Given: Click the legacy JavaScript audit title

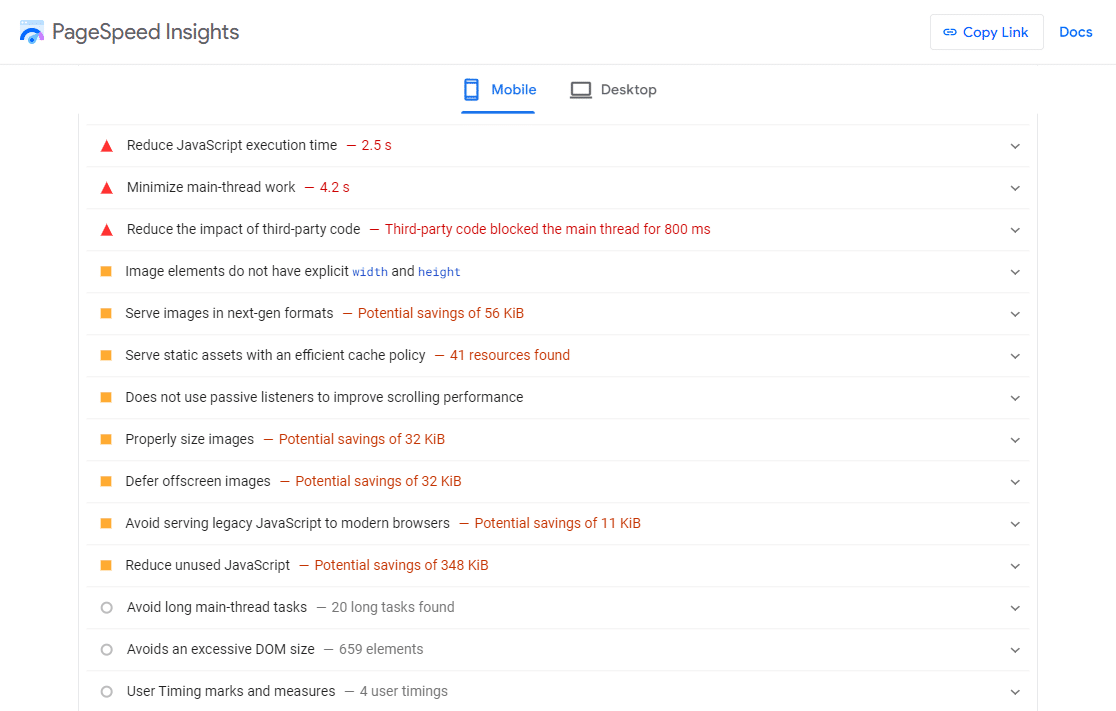Looking at the screenshot, I should (x=288, y=524).
